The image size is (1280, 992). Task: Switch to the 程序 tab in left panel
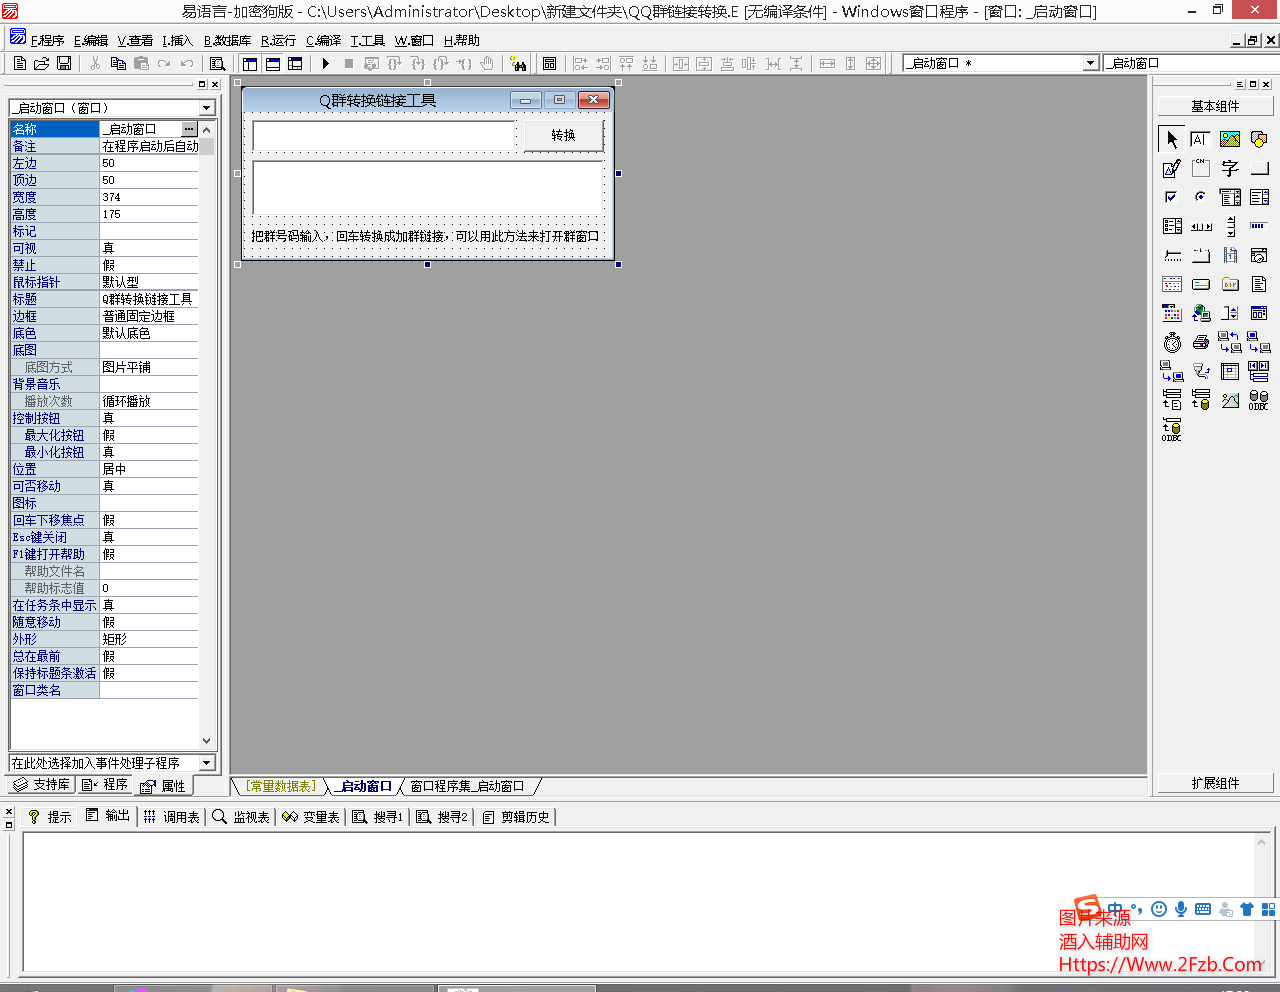tap(105, 785)
